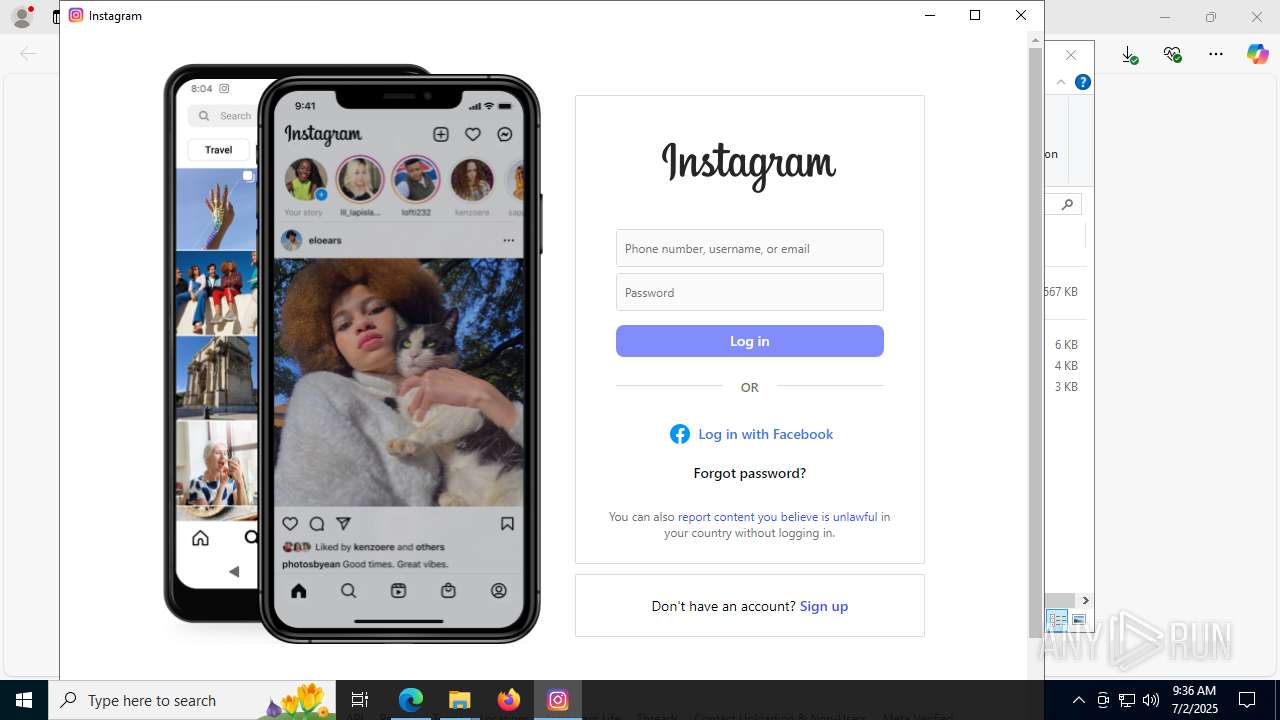Click the Password field
Image resolution: width=1280 pixels, height=720 pixels.
click(750, 292)
